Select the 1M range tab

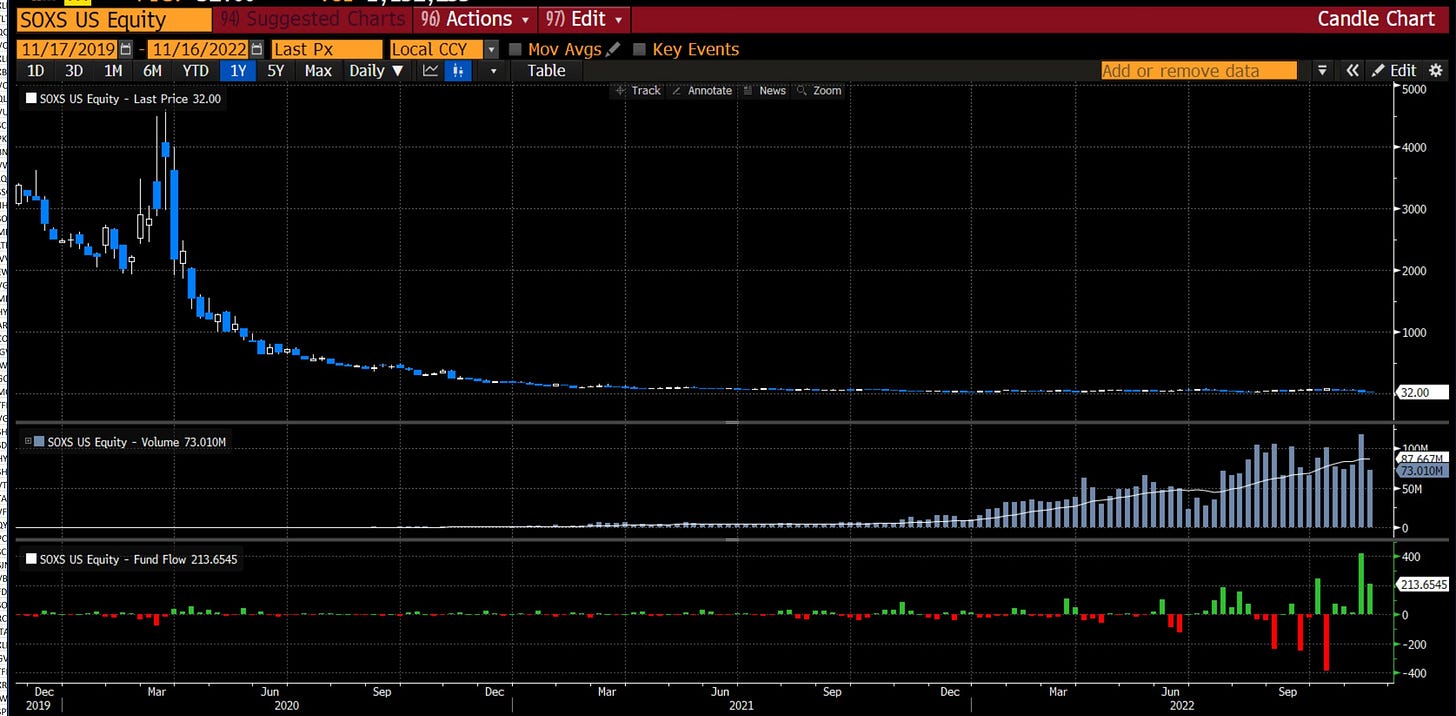113,70
